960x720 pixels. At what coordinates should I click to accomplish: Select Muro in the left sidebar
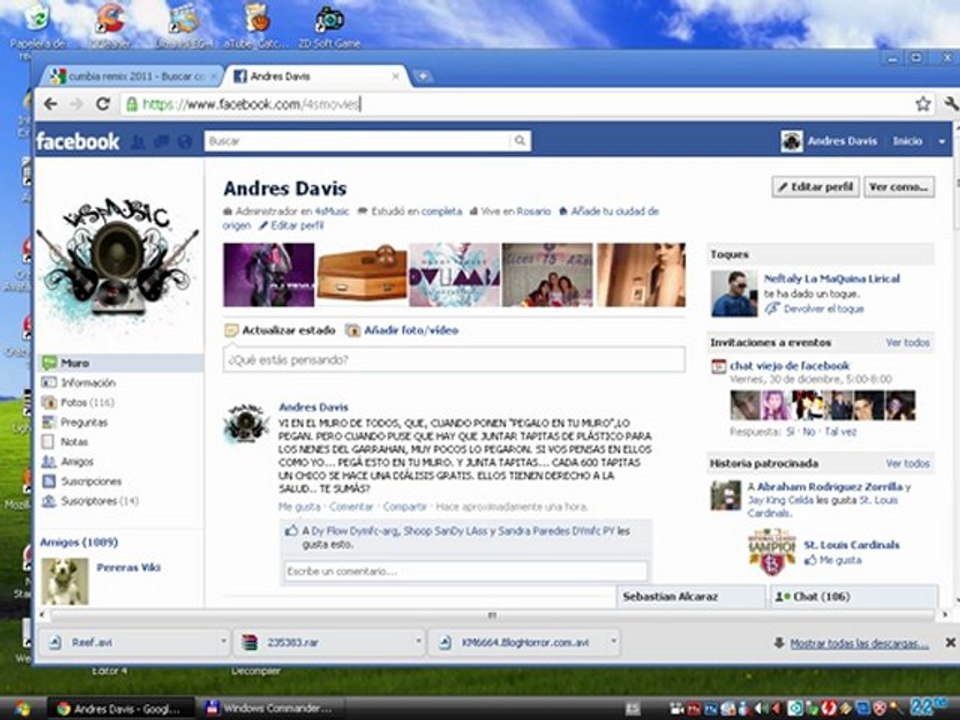coord(119,363)
